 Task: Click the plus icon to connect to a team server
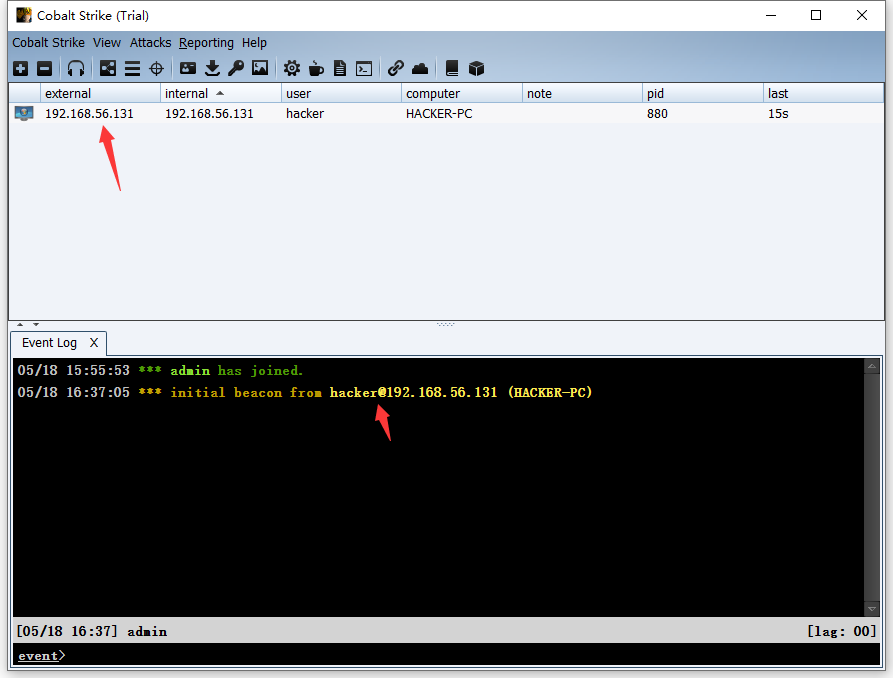[21, 69]
